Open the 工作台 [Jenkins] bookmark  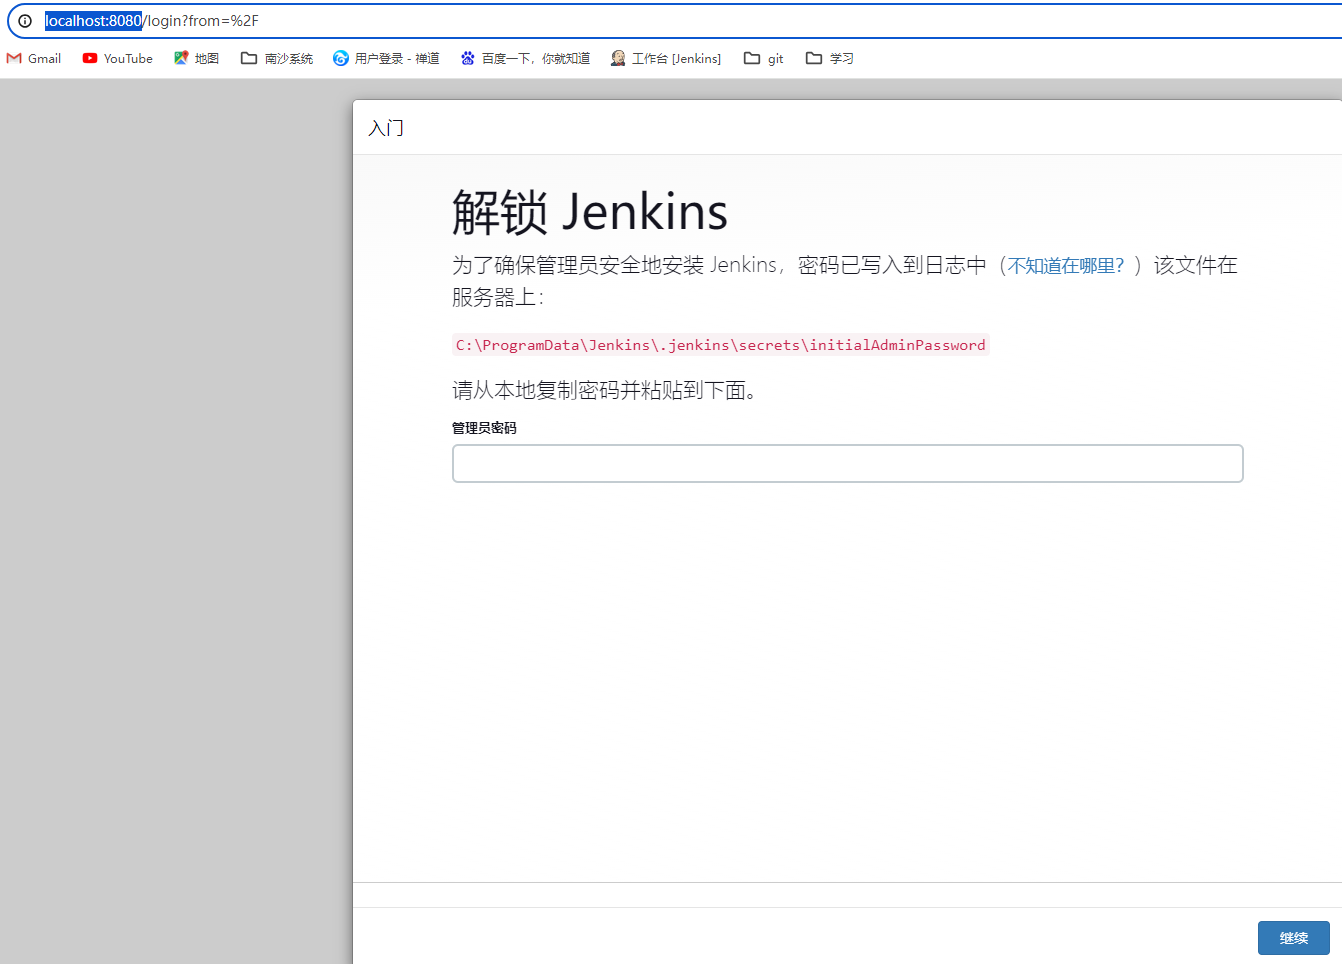click(666, 59)
